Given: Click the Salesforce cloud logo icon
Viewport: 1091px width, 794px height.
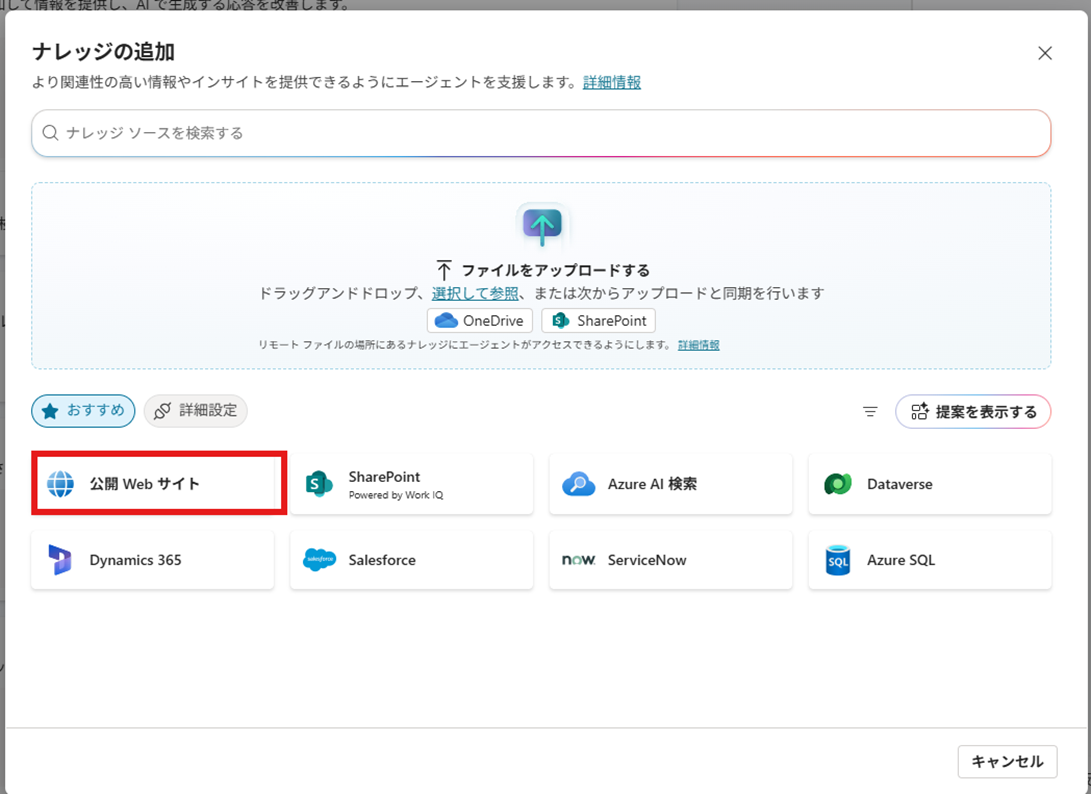Looking at the screenshot, I should (319, 559).
